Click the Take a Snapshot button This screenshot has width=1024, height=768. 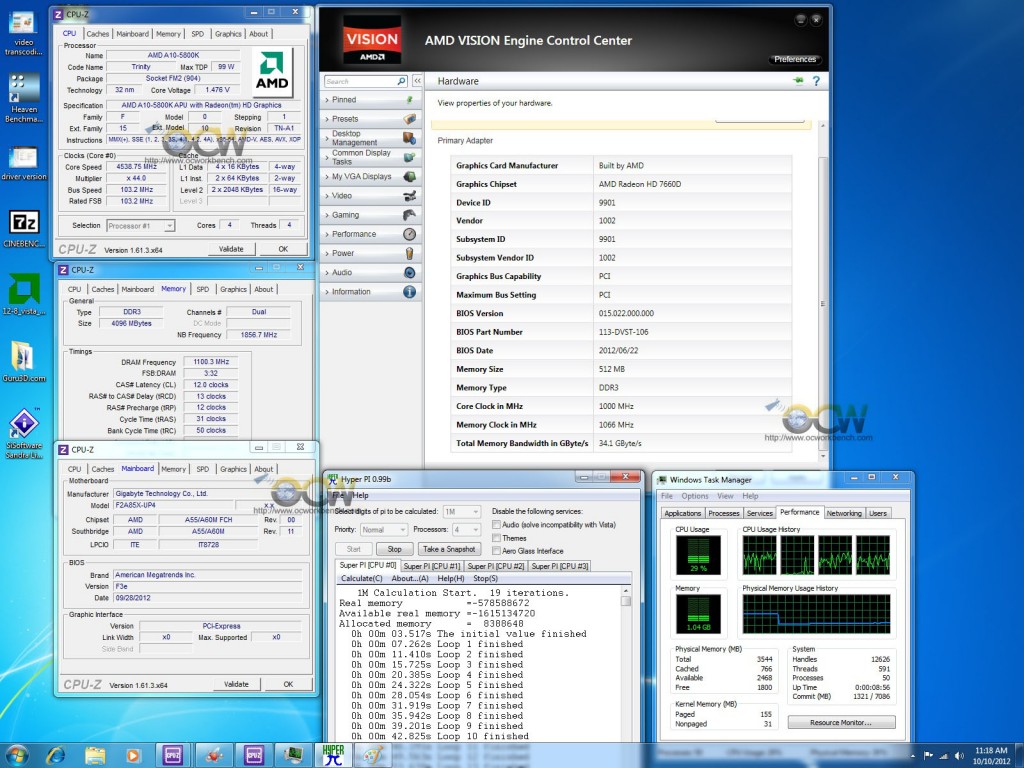(x=449, y=549)
